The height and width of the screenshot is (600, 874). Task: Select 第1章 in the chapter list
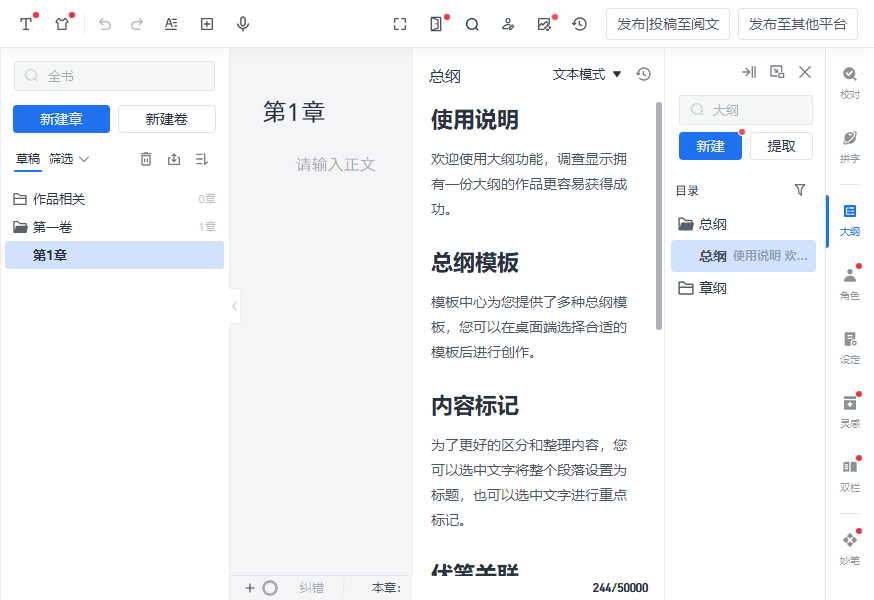(114, 255)
